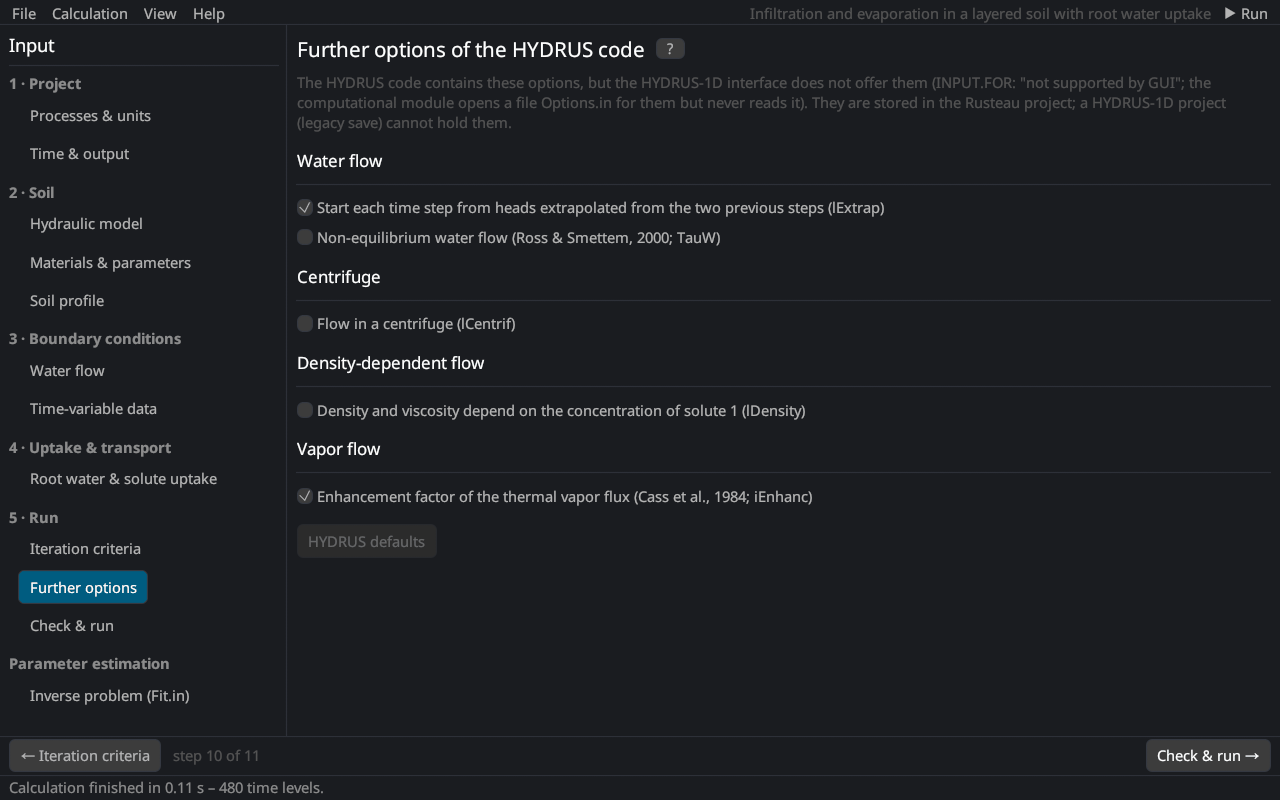The image size is (1280, 800).
Task: Click the '3 · Boundary conditions' section heading
Action: click(x=95, y=339)
